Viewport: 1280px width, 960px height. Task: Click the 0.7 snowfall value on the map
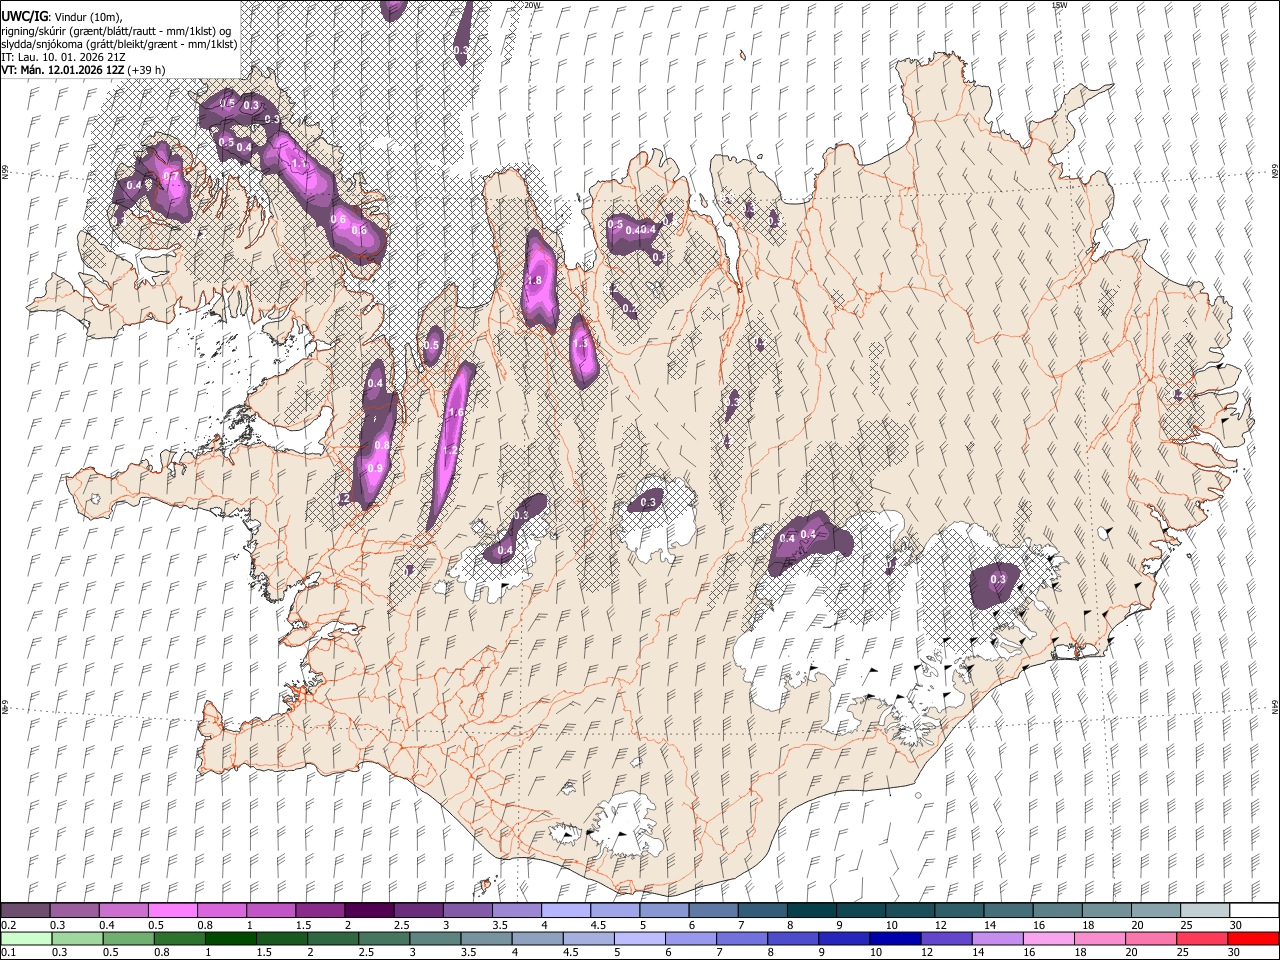pyautogui.click(x=170, y=177)
